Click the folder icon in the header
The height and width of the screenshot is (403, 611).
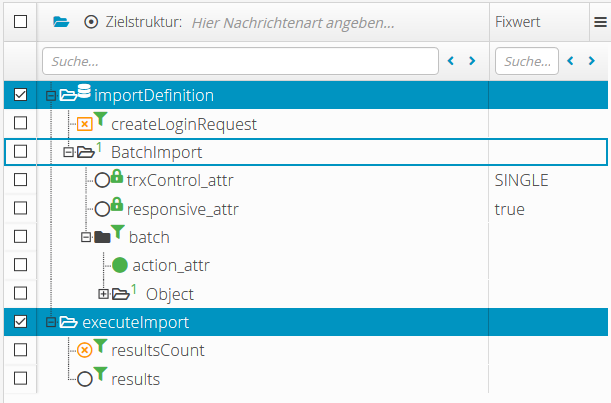[61, 21]
